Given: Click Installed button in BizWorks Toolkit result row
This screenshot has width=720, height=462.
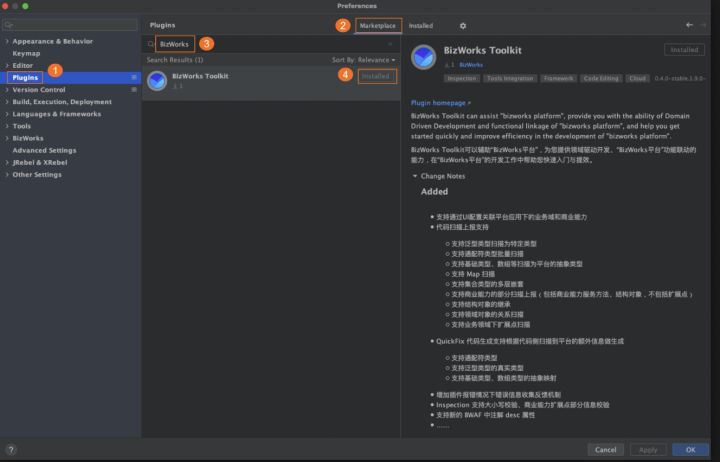Looking at the screenshot, I should point(376,76).
